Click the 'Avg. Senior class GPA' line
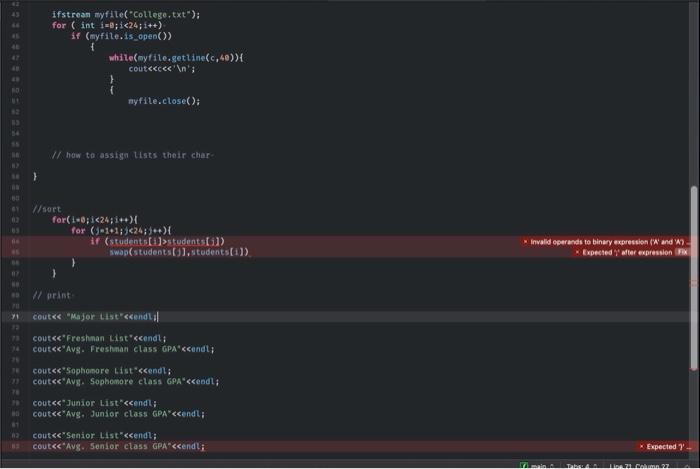 118,446
